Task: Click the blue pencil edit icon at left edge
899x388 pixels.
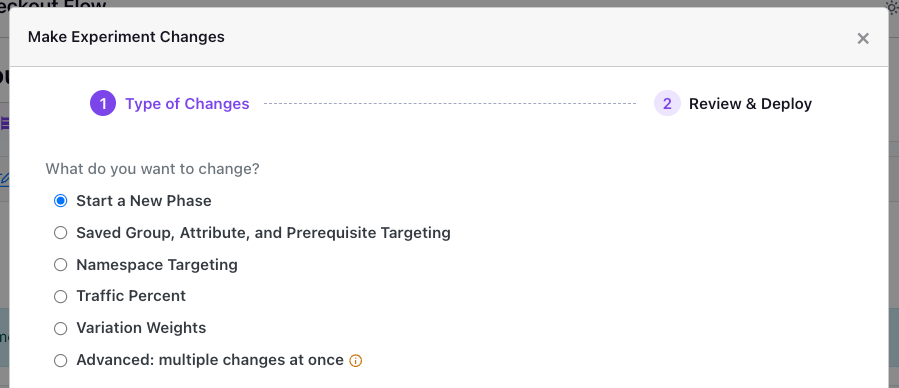Action: point(5,179)
